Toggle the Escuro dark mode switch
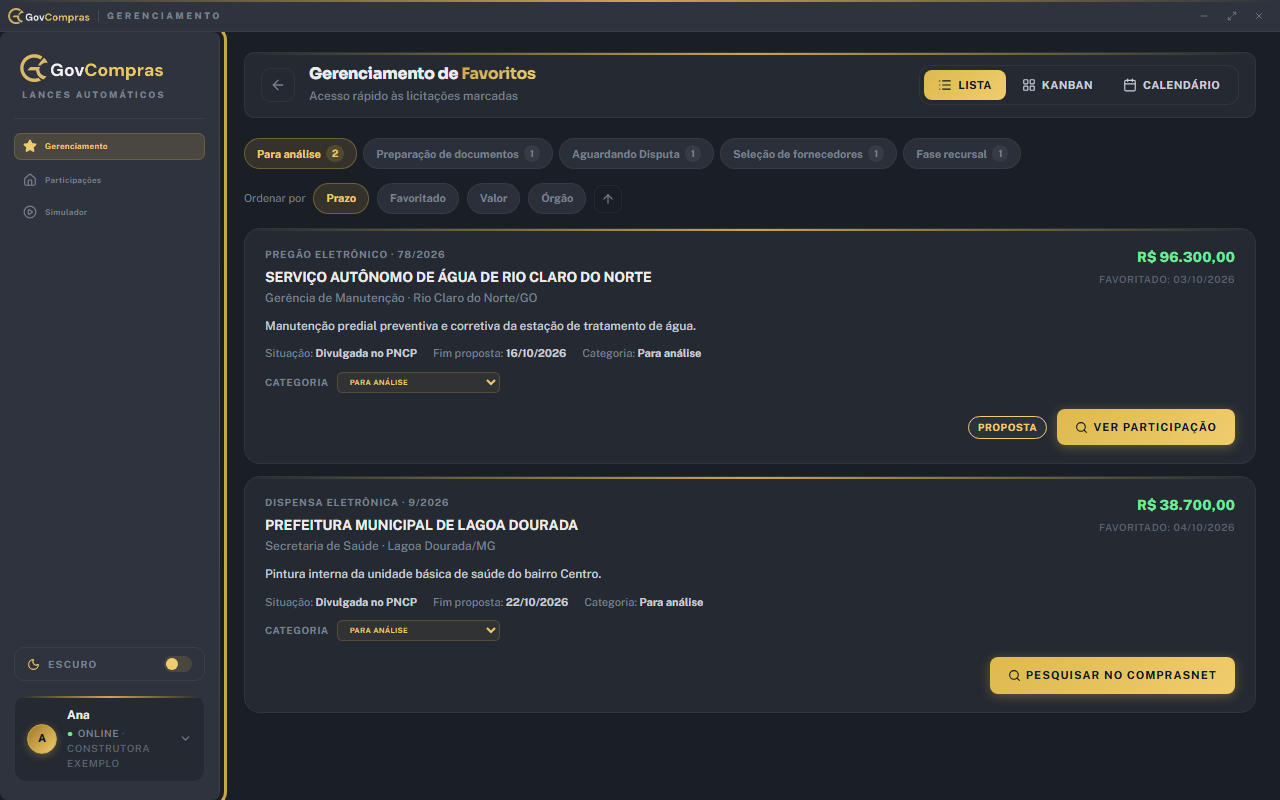The image size is (1280, 800). [x=178, y=664]
